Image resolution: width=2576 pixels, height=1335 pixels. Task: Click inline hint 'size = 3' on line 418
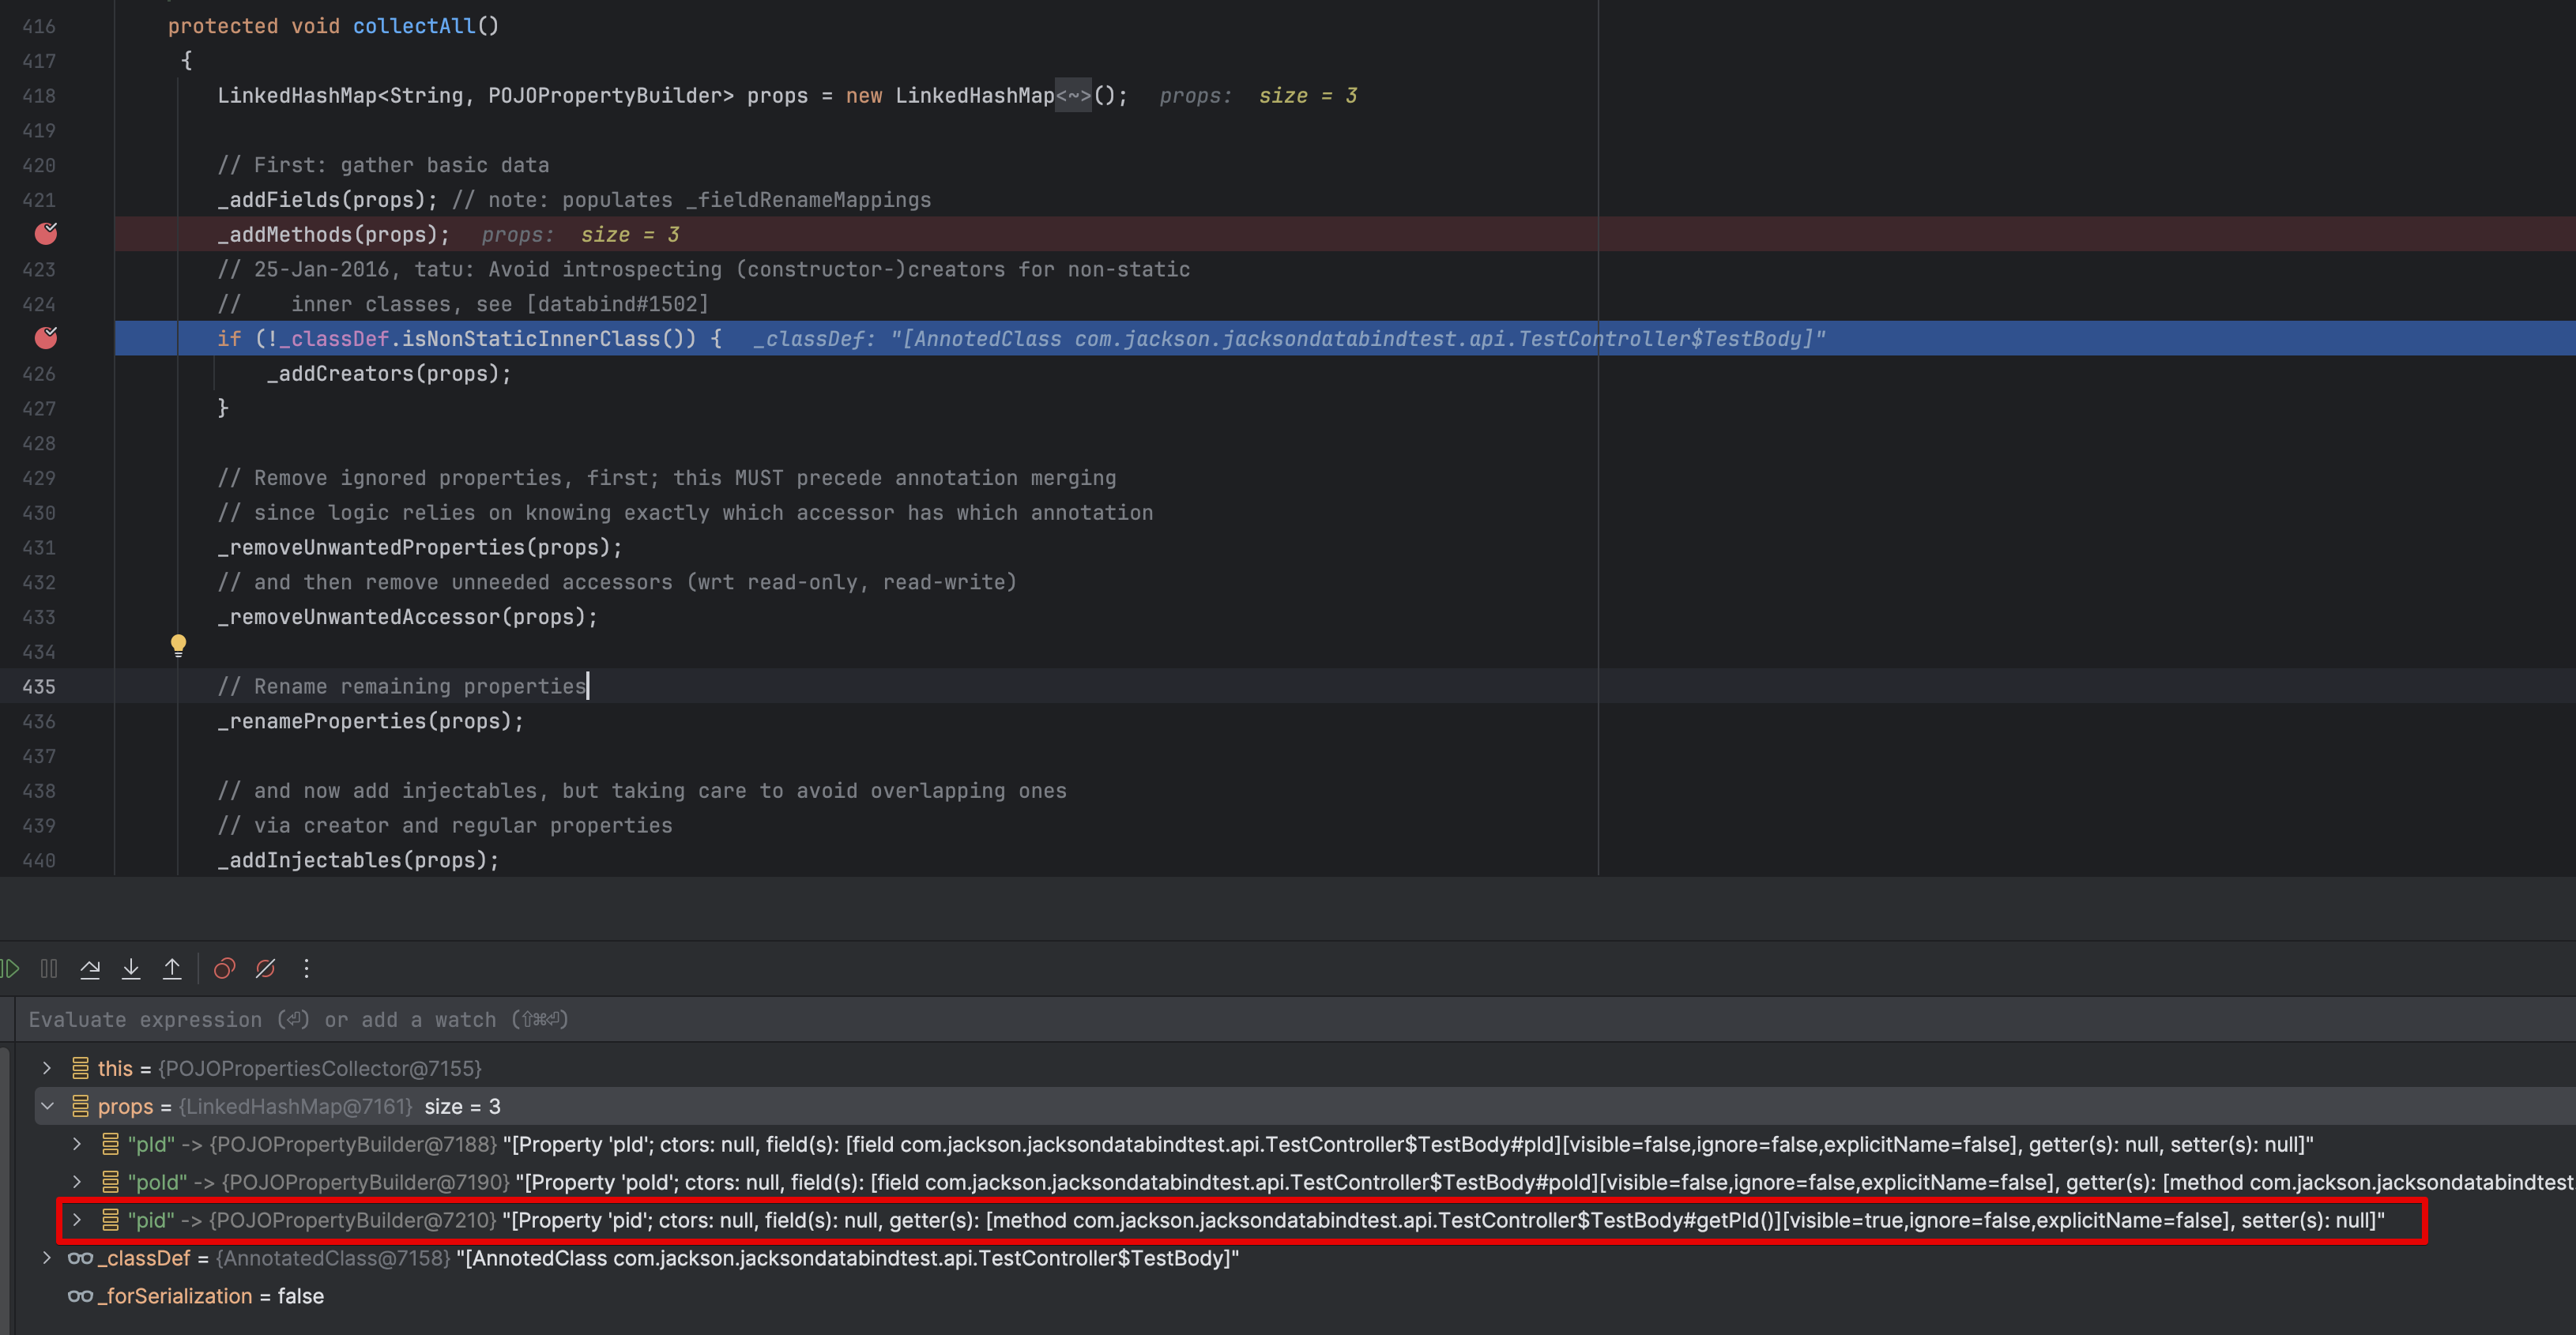point(1307,96)
